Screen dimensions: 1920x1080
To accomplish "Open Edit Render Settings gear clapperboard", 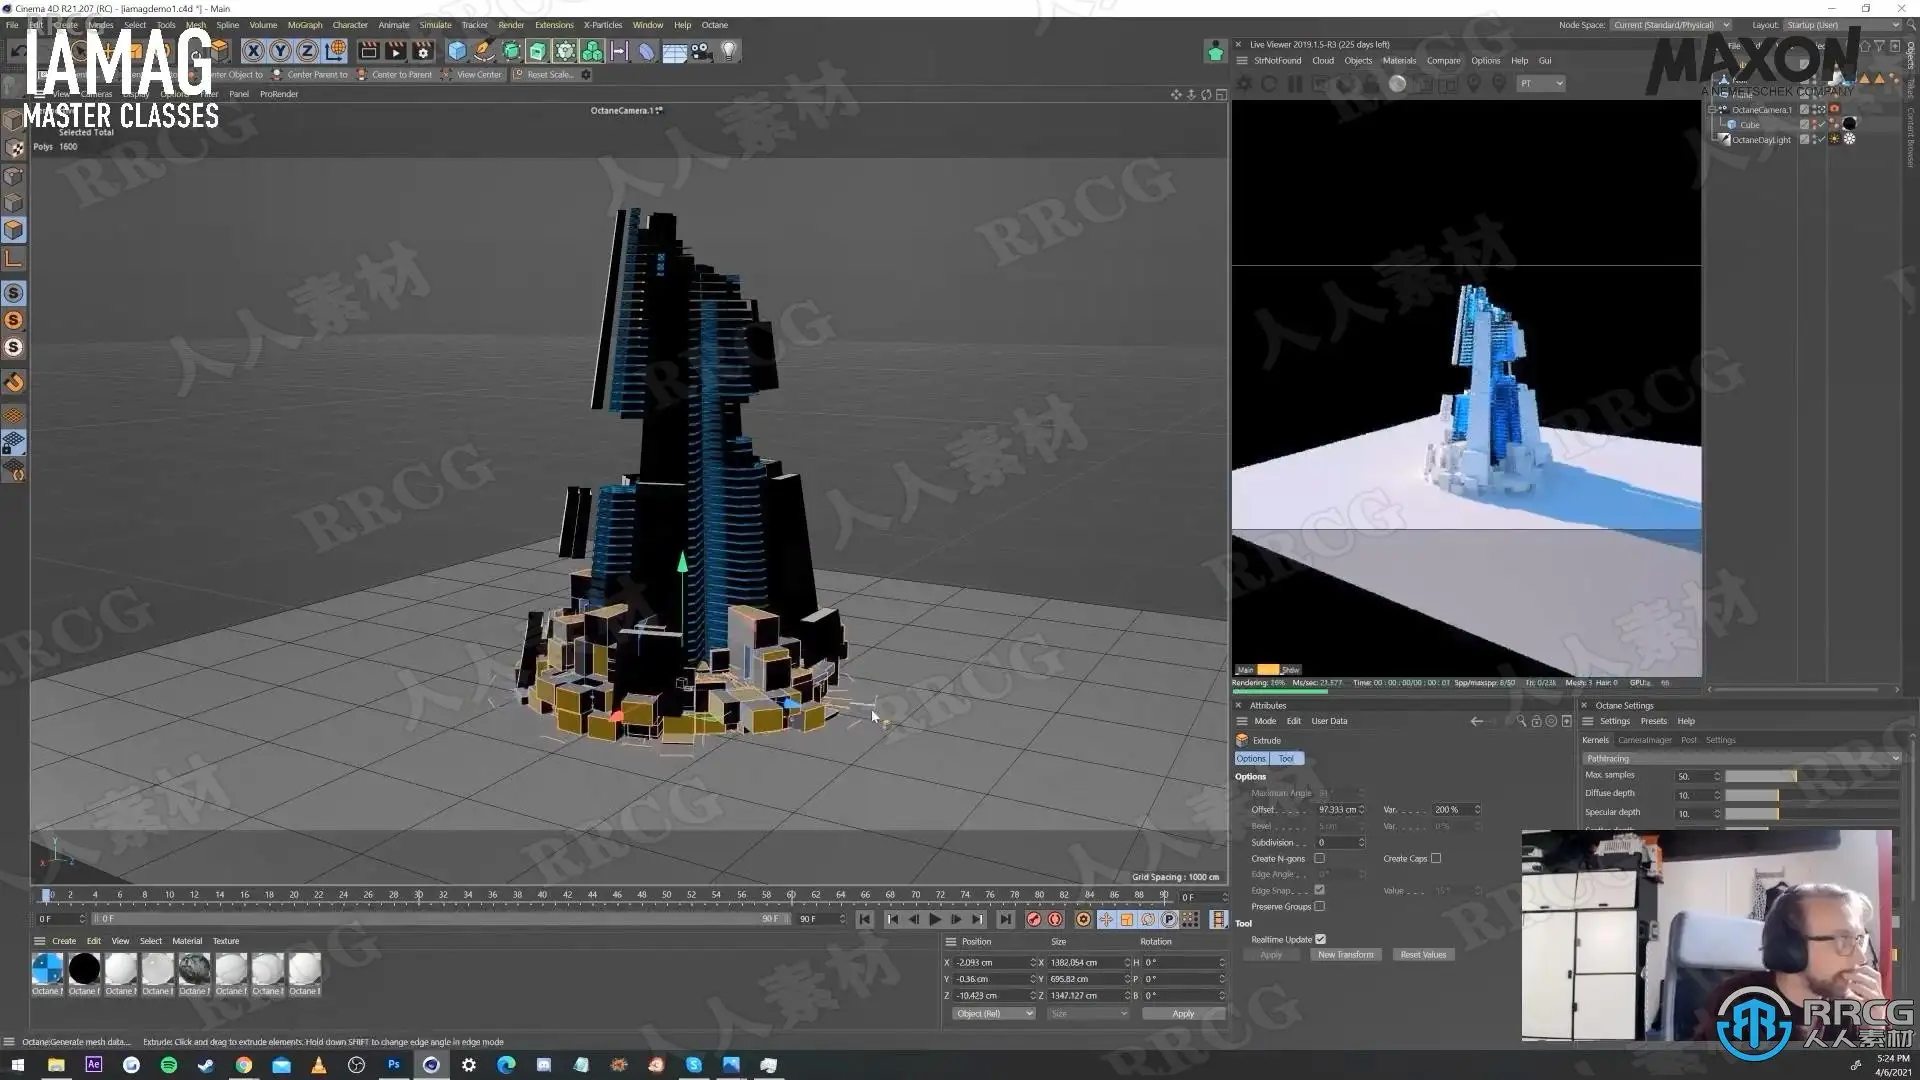I will point(423,51).
